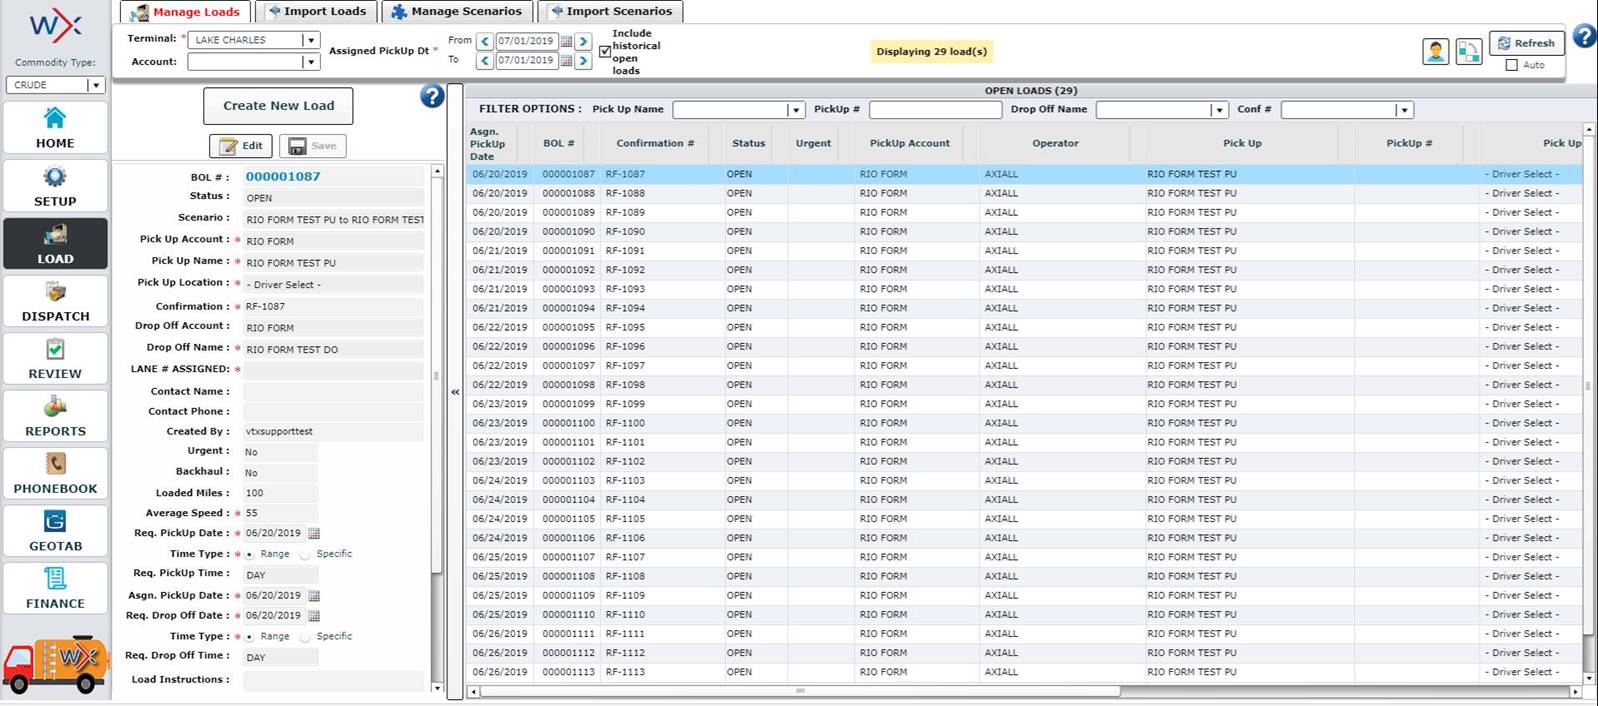
Task: Select Range for drop off Time Type
Action: (250, 637)
